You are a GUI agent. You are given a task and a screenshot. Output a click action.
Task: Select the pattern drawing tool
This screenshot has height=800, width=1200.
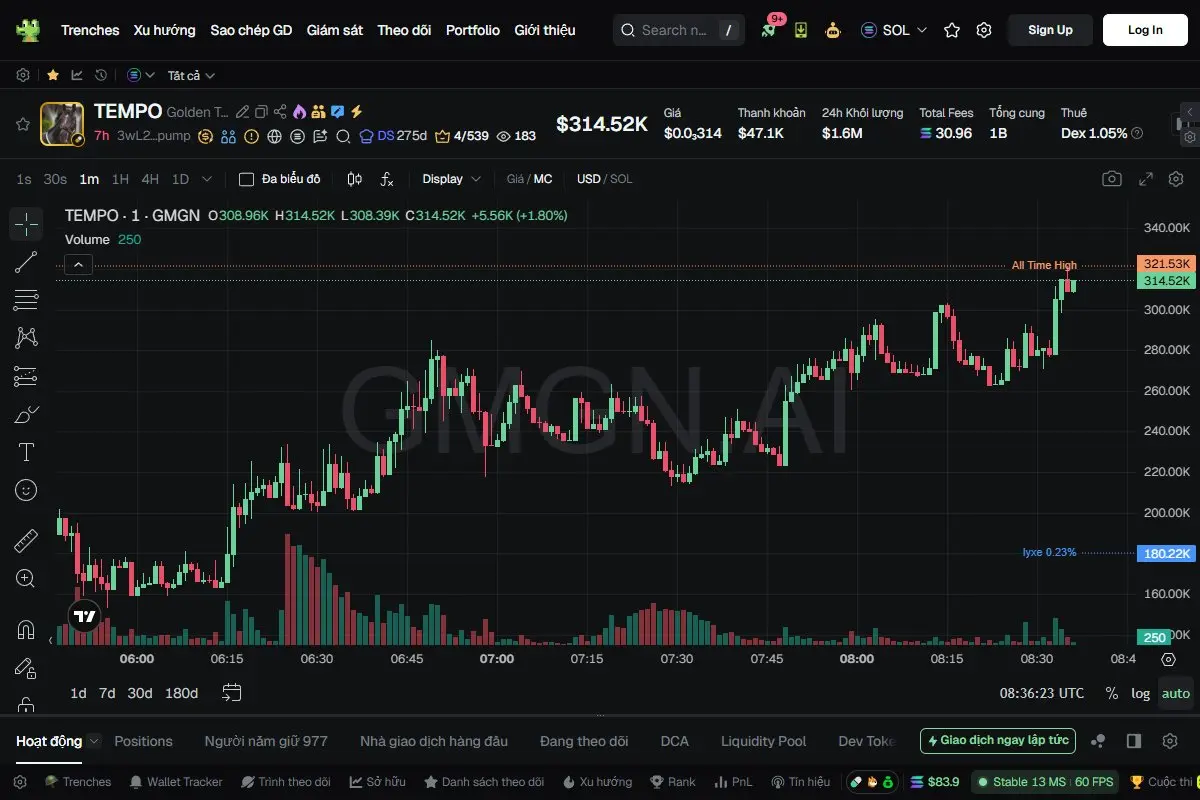26,338
